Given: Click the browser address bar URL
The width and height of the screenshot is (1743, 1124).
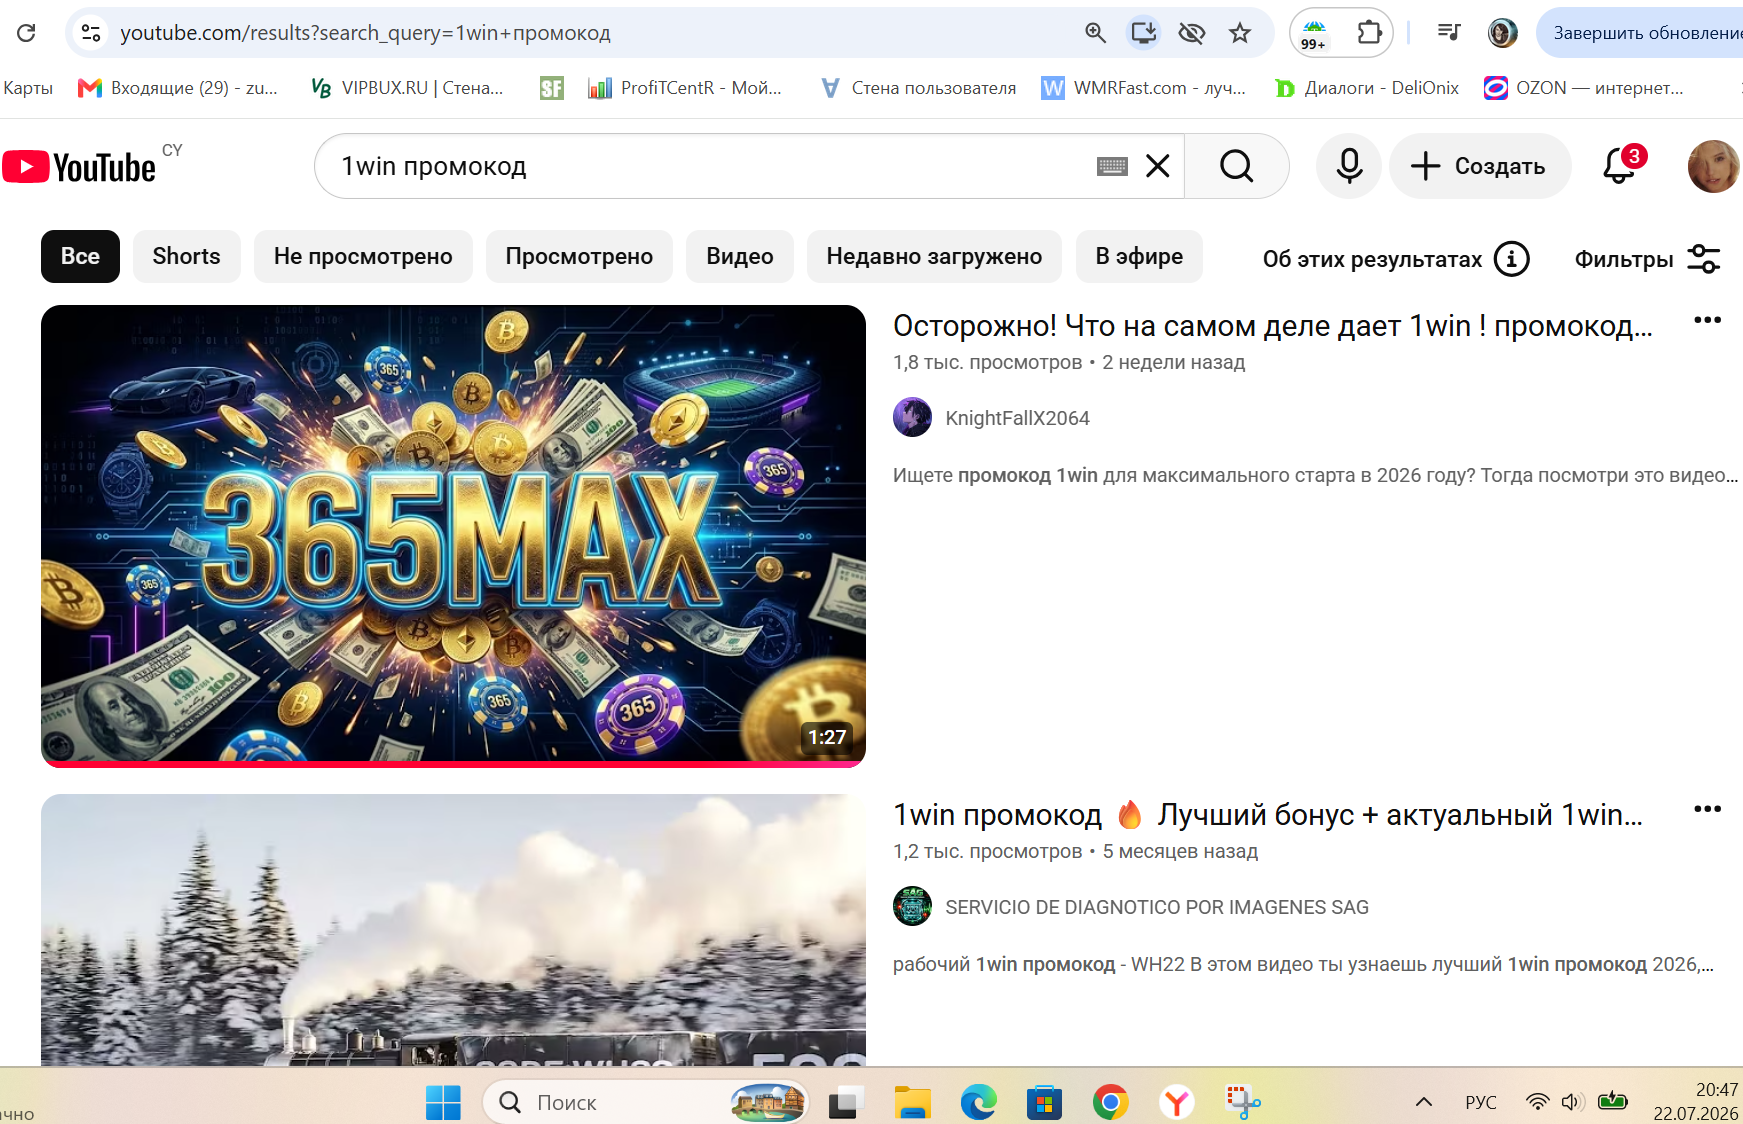Looking at the screenshot, I should 365,33.
